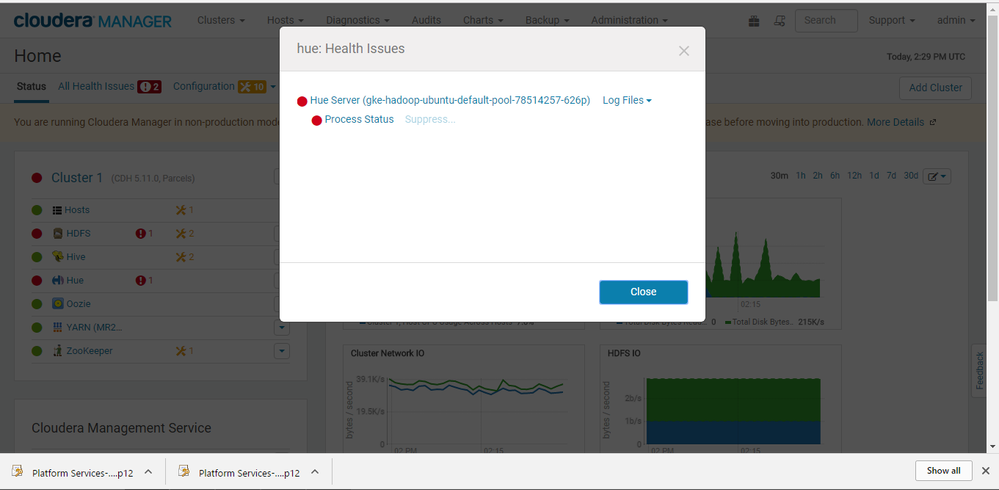Click the running commands icon
The height and width of the screenshot is (490, 999).
tap(779, 21)
